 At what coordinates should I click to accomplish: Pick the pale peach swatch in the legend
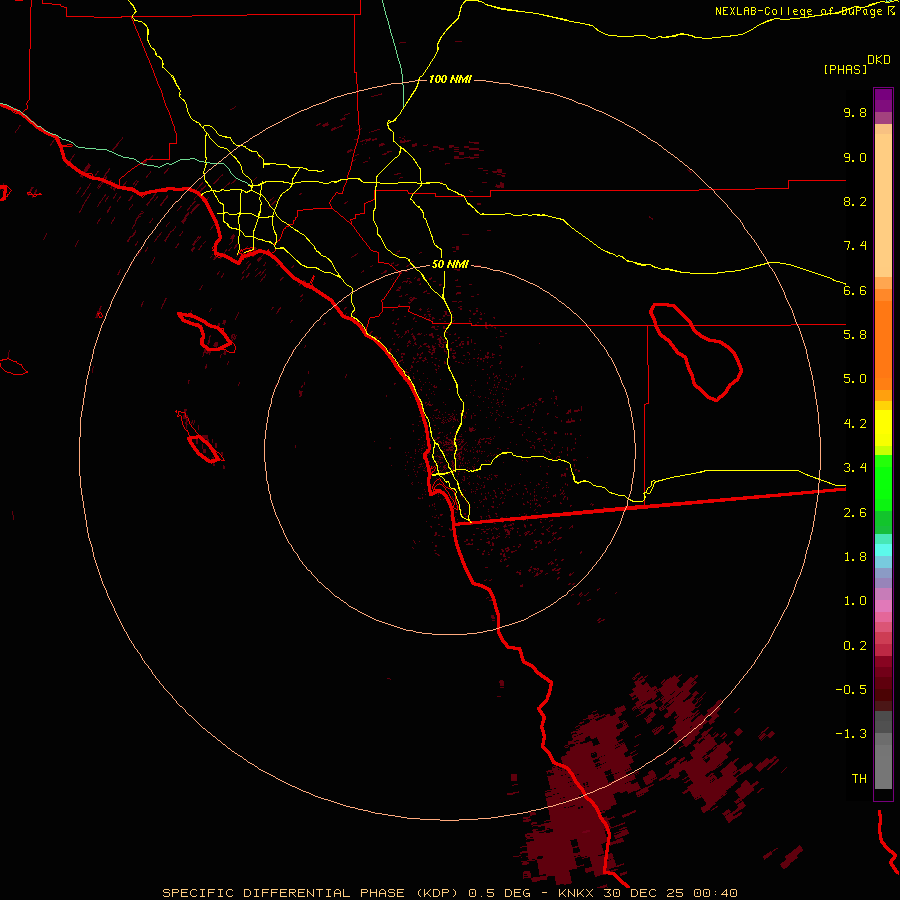click(x=883, y=205)
